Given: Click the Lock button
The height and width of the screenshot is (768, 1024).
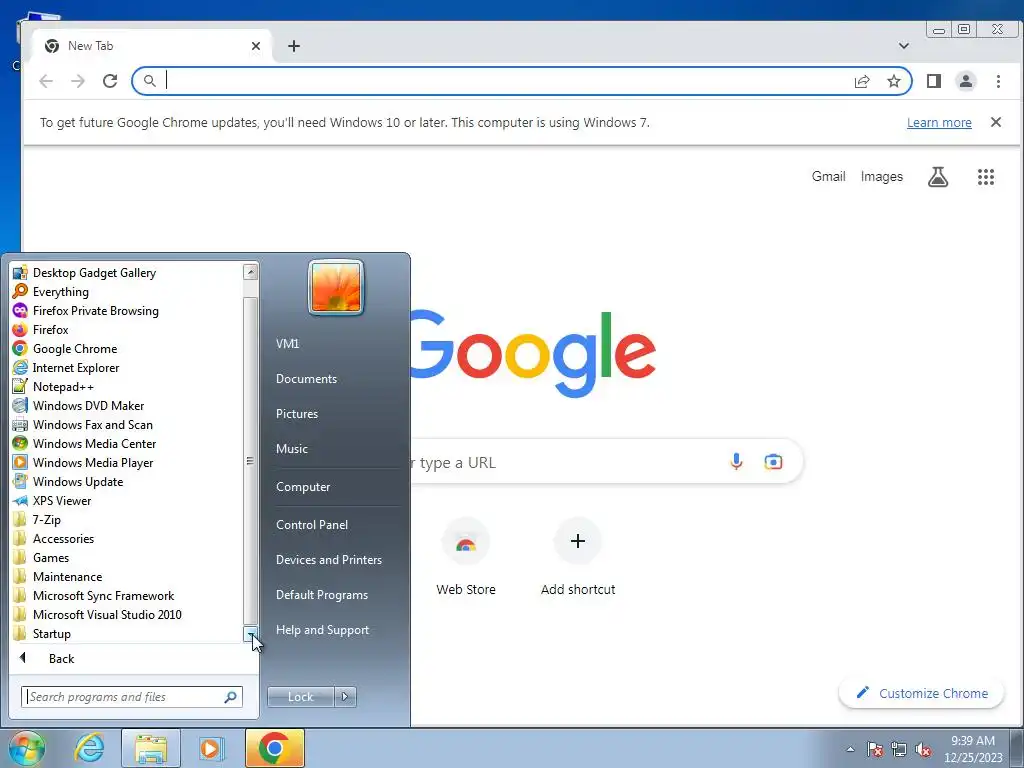Looking at the screenshot, I should click(300, 697).
